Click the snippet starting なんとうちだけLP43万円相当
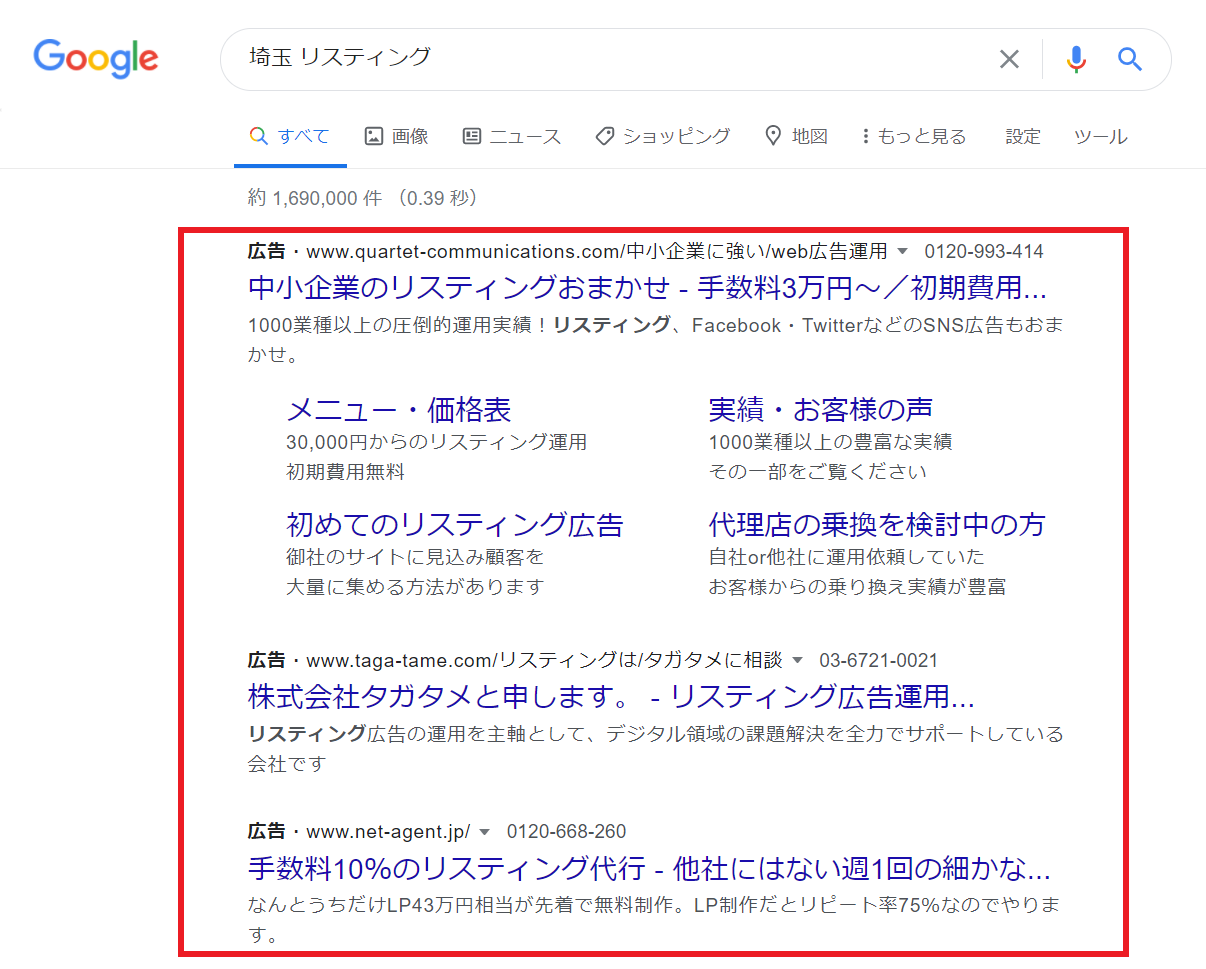 (x=654, y=920)
